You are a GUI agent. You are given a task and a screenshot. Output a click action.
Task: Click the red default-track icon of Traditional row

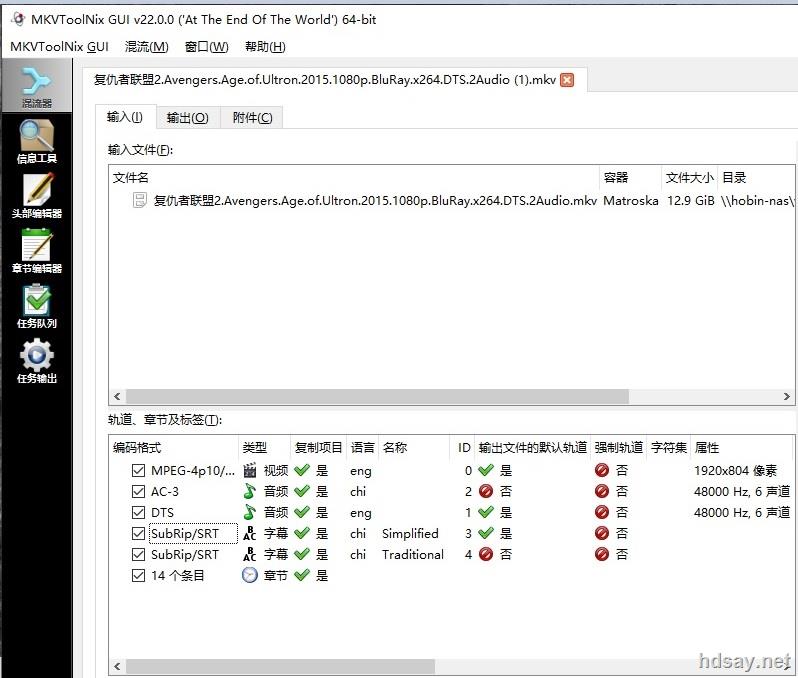point(486,554)
